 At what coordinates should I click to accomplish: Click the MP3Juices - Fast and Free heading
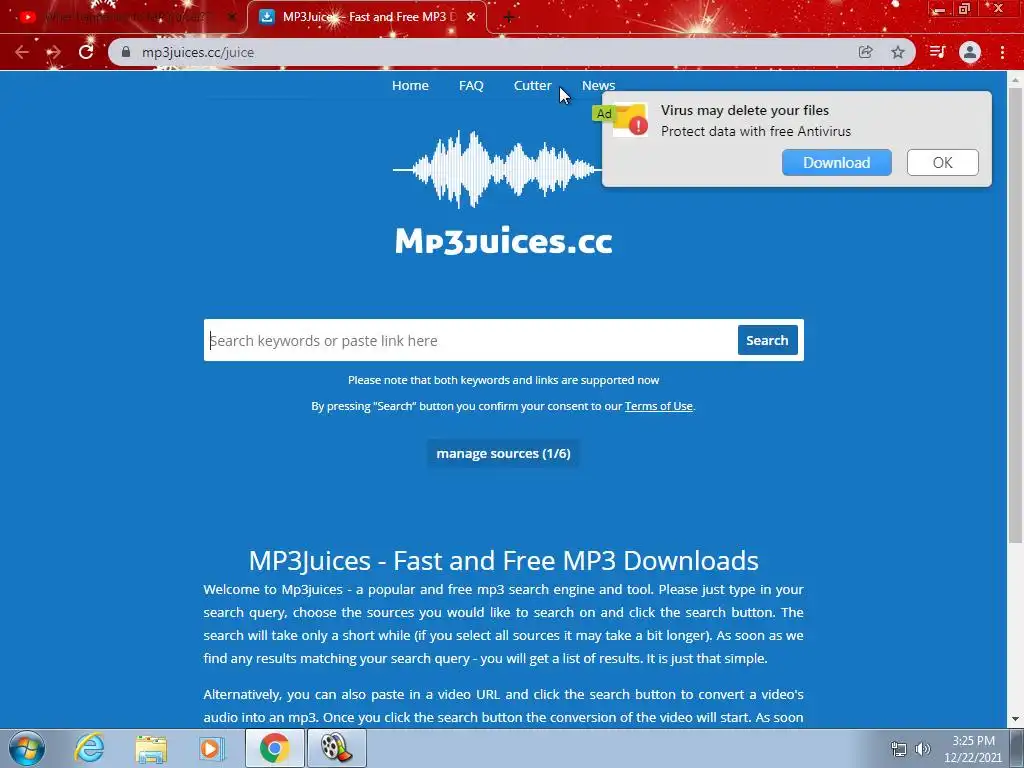pos(503,561)
